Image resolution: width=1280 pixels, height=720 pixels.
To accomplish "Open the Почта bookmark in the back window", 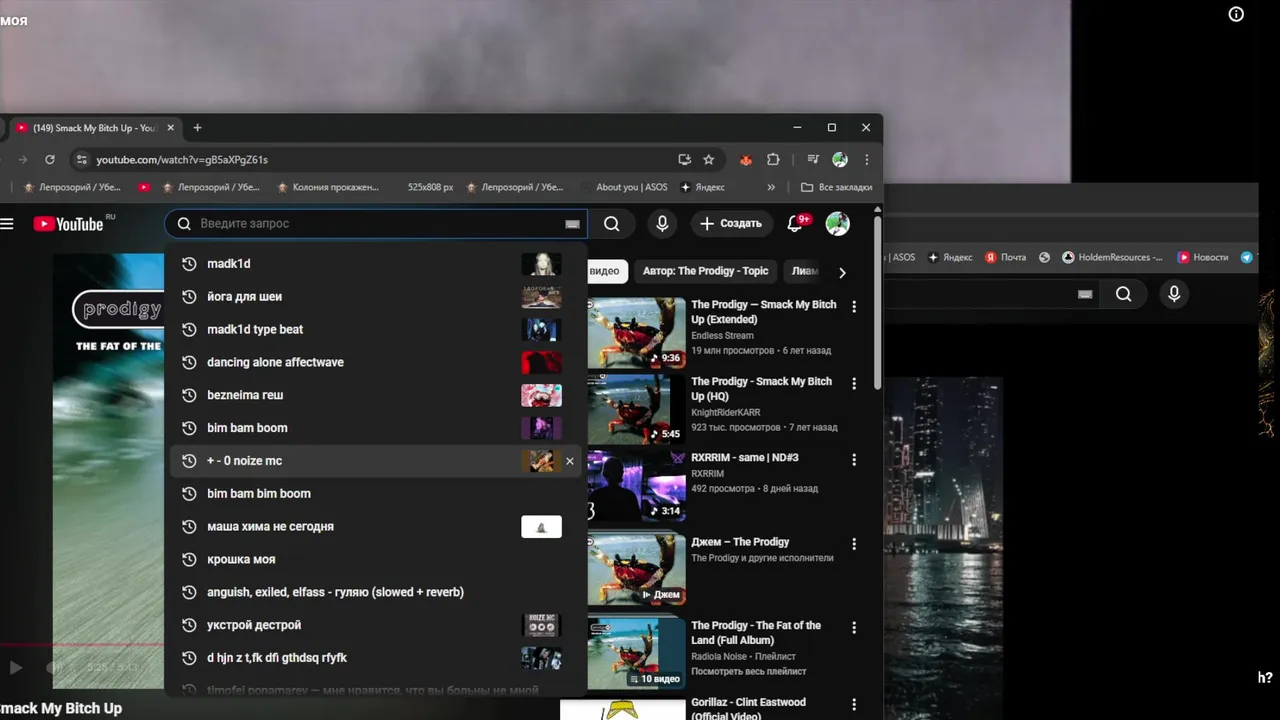I will pyautogui.click(x=1006, y=257).
